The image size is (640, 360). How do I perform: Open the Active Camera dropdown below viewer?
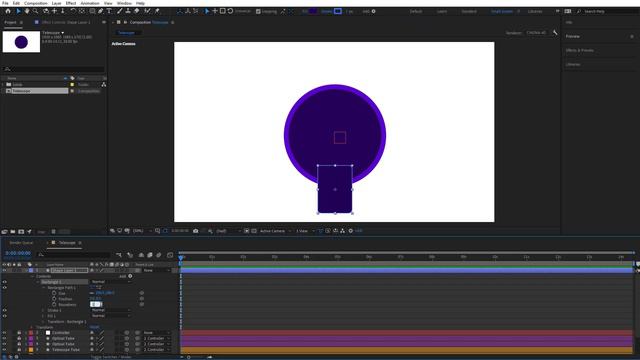click(275, 231)
